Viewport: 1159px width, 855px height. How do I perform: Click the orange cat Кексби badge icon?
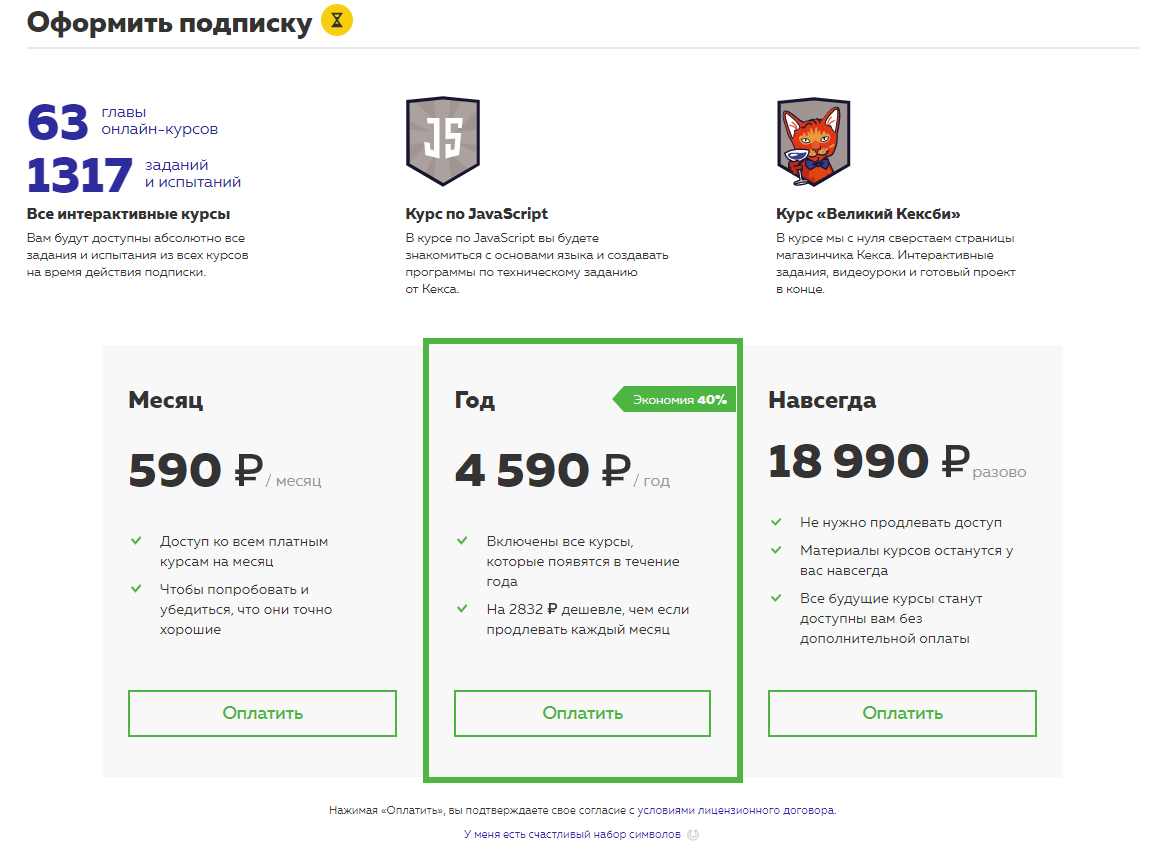813,141
